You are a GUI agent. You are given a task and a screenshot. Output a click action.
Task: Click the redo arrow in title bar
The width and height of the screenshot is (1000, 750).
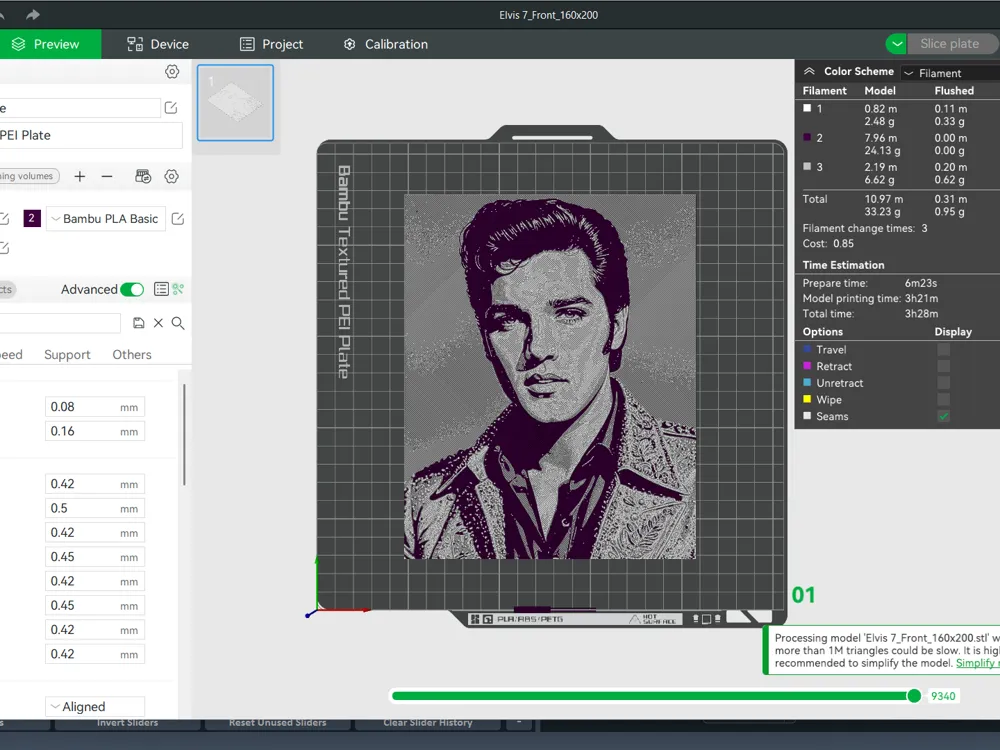33,14
